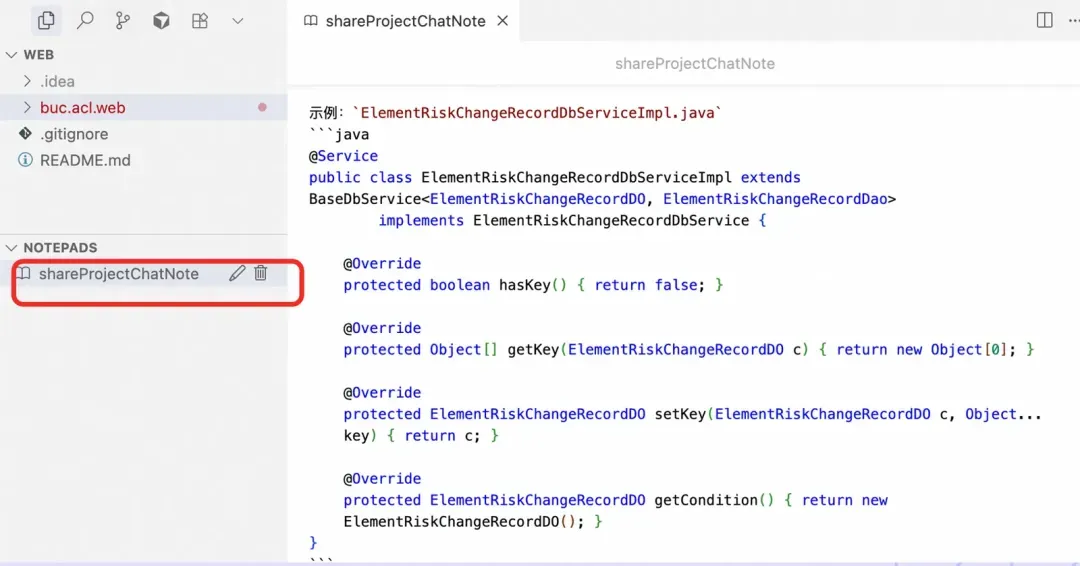Open the Source Control branch icon

tap(123, 21)
